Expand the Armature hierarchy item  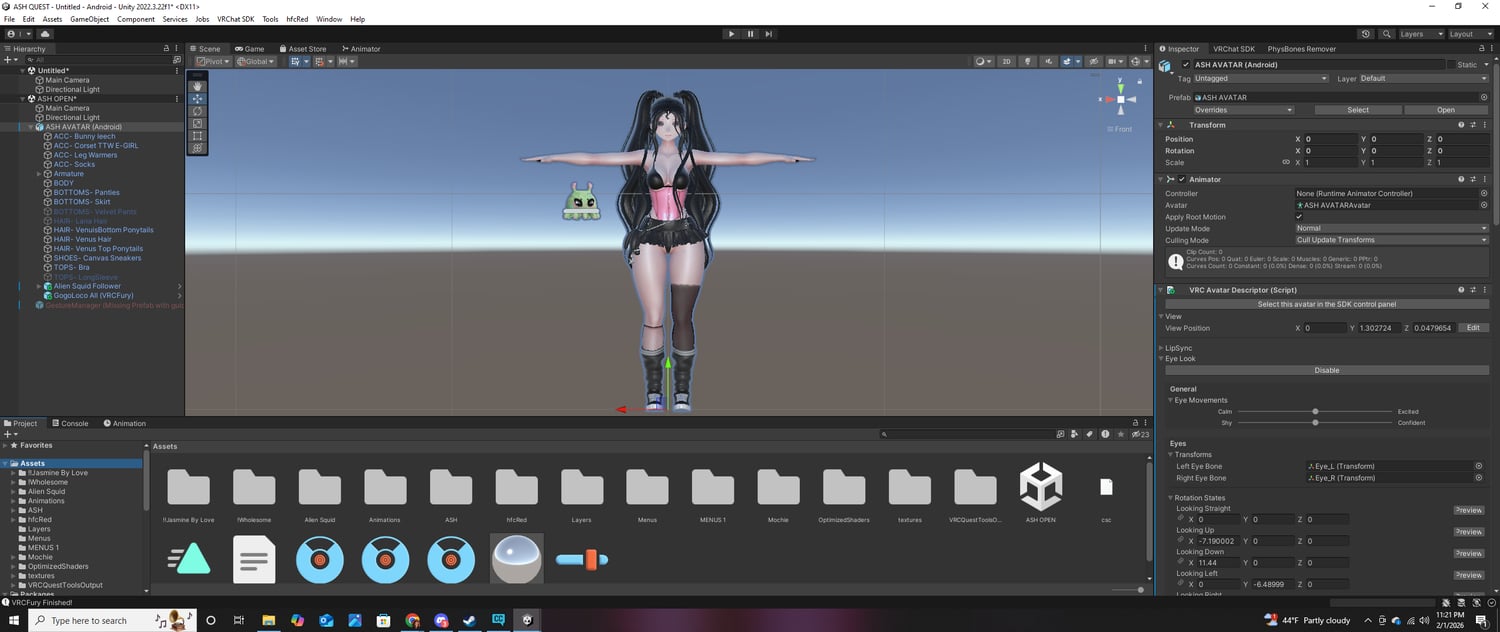click(x=39, y=174)
